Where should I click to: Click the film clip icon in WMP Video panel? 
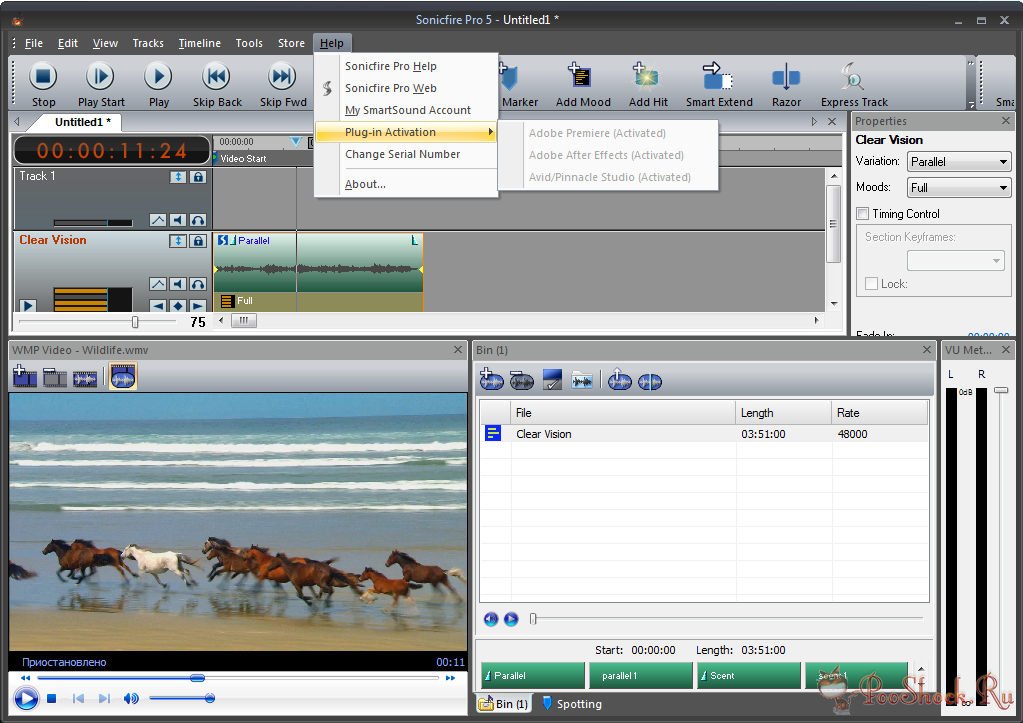point(55,377)
